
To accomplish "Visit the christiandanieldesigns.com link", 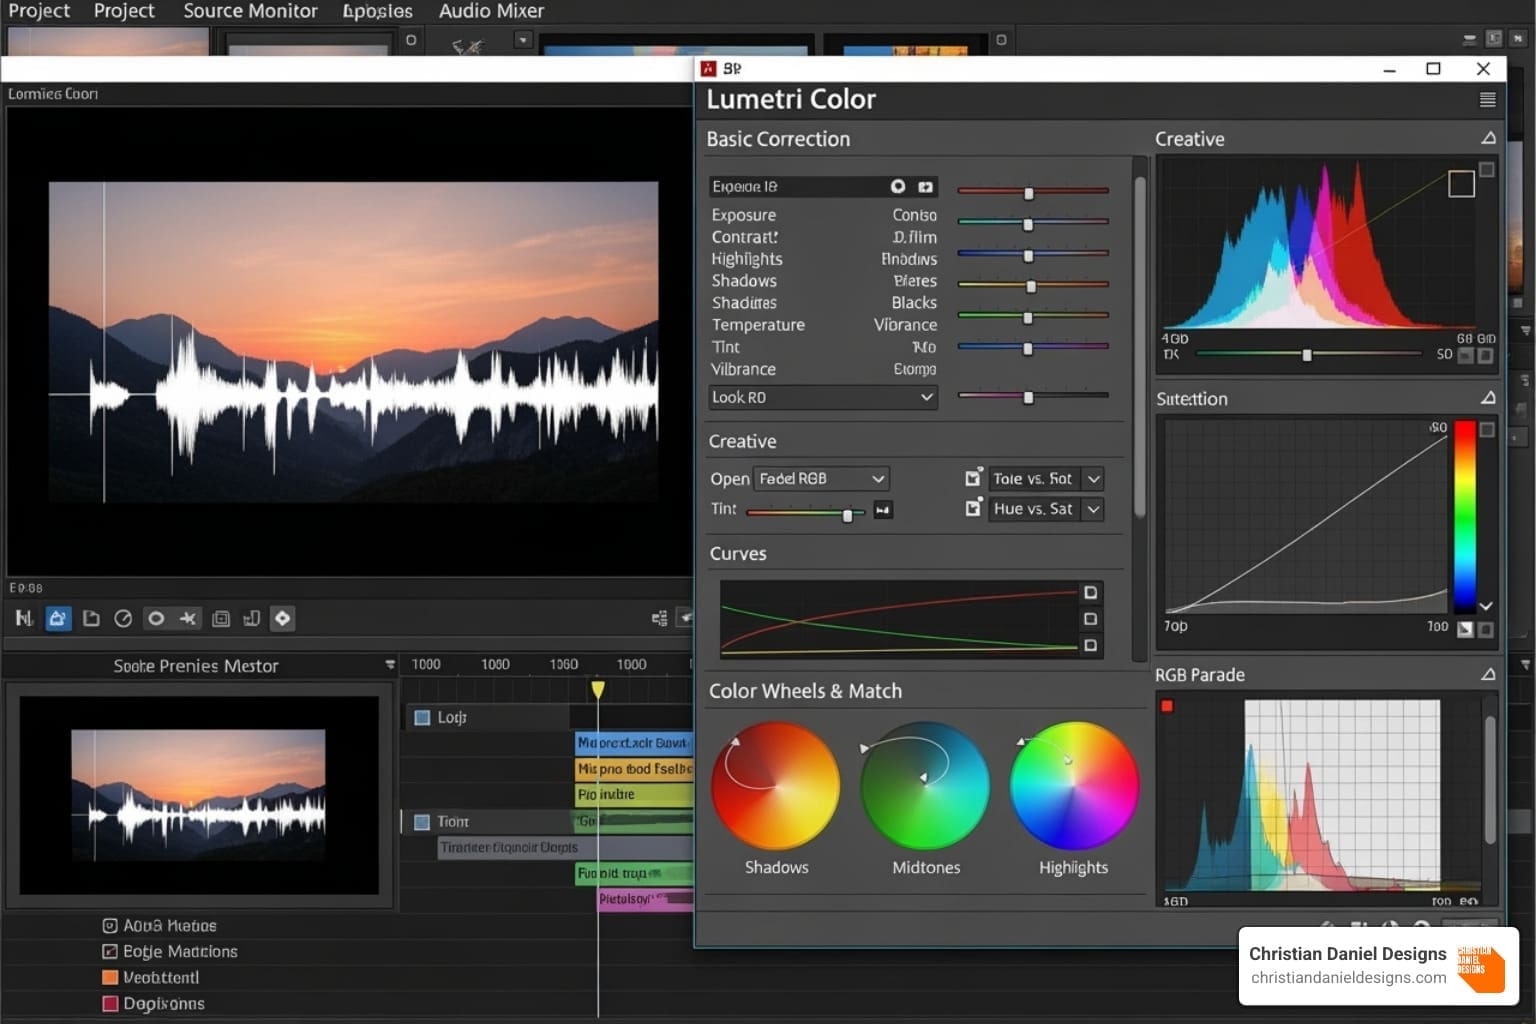I will (1348, 978).
